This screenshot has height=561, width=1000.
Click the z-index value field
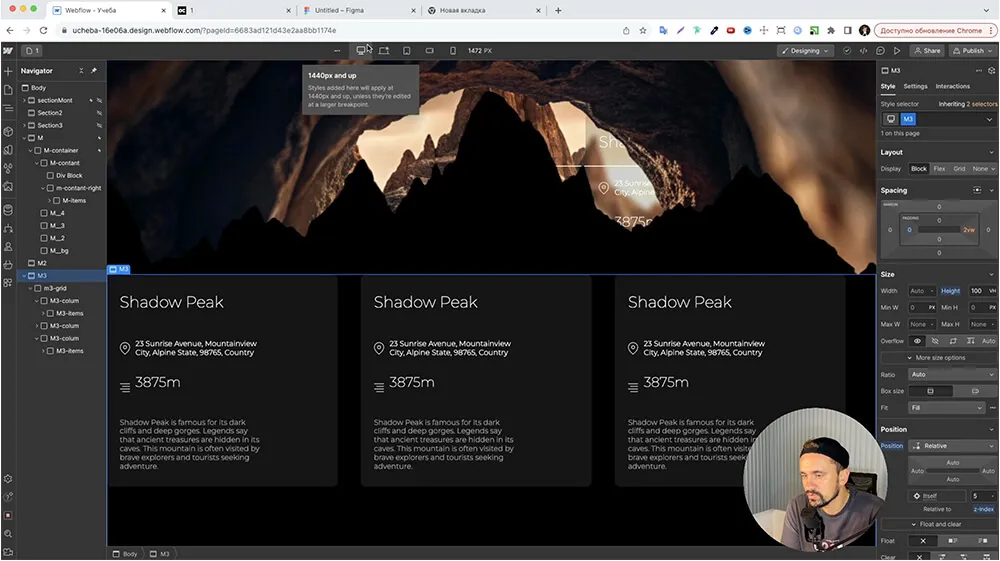(982, 496)
